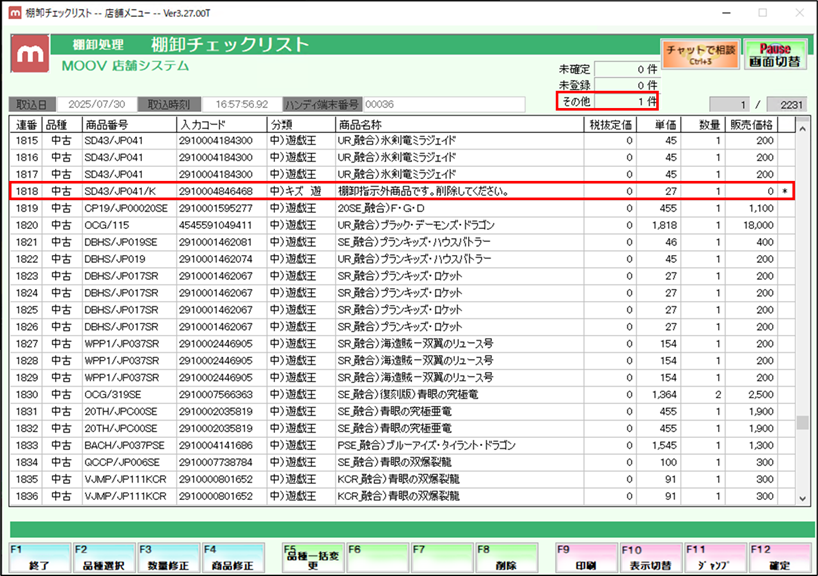Select row 1830 復刻版 青眼の究極竜
The width and height of the screenshot is (818, 576).
(402, 394)
